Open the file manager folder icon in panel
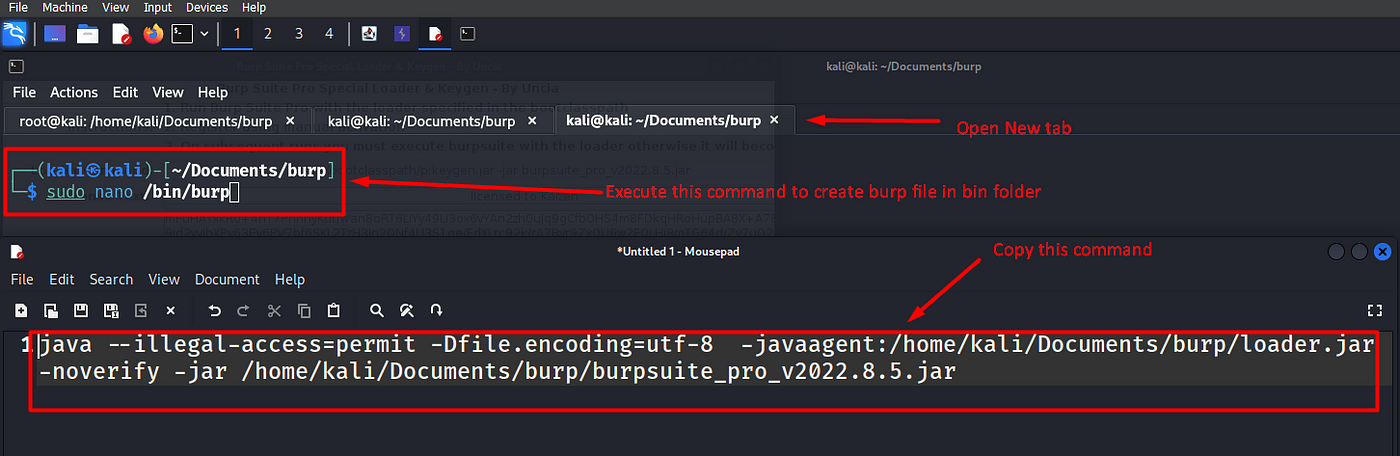This screenshot has height=456, width=1400. [x=88, y=34]
